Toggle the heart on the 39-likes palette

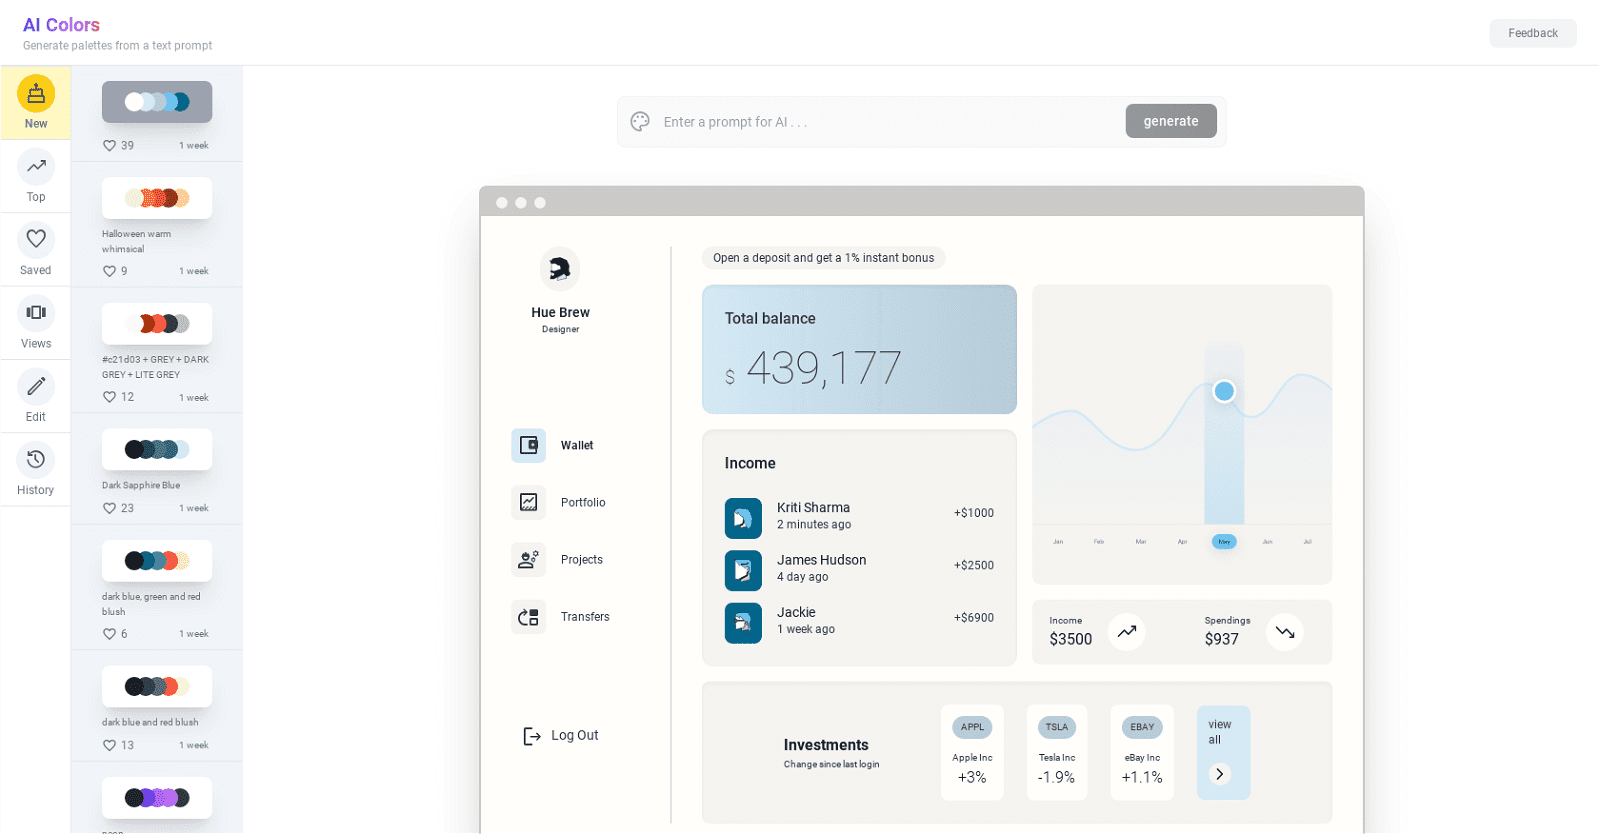pyautogui.click(x=110, y=145)
